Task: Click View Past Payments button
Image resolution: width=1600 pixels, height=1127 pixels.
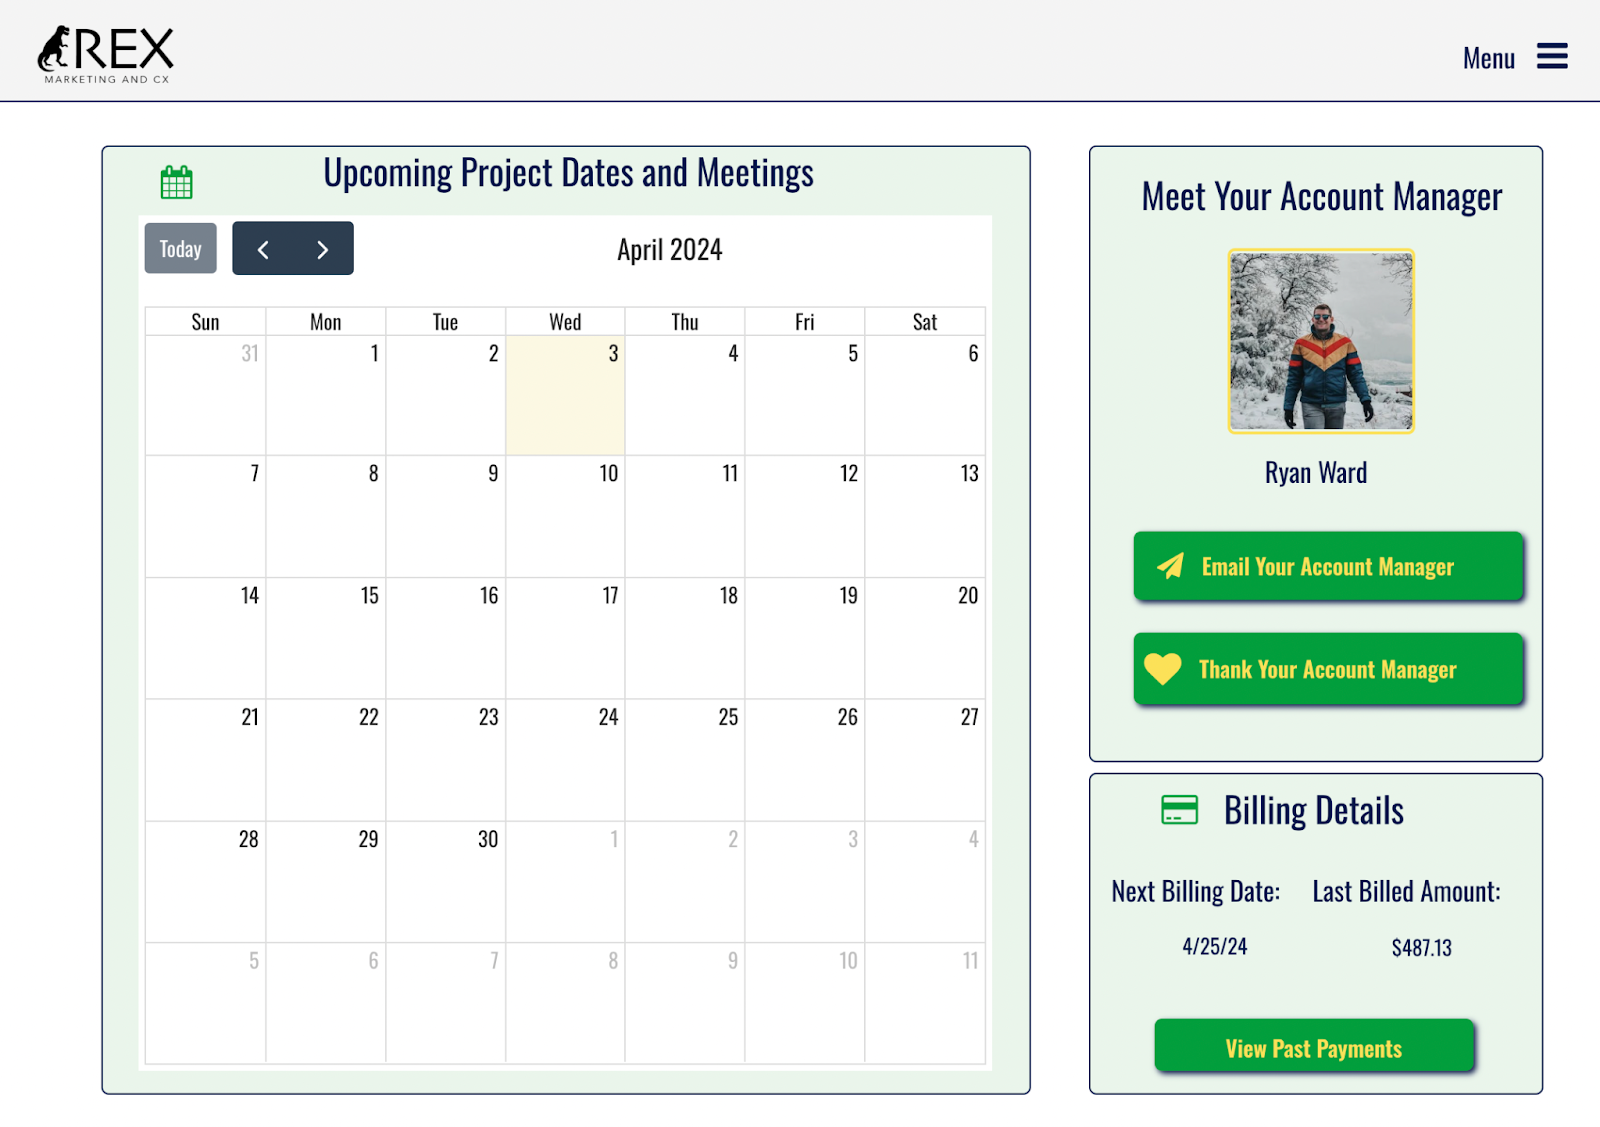Action: (x=1314, y=1046)
